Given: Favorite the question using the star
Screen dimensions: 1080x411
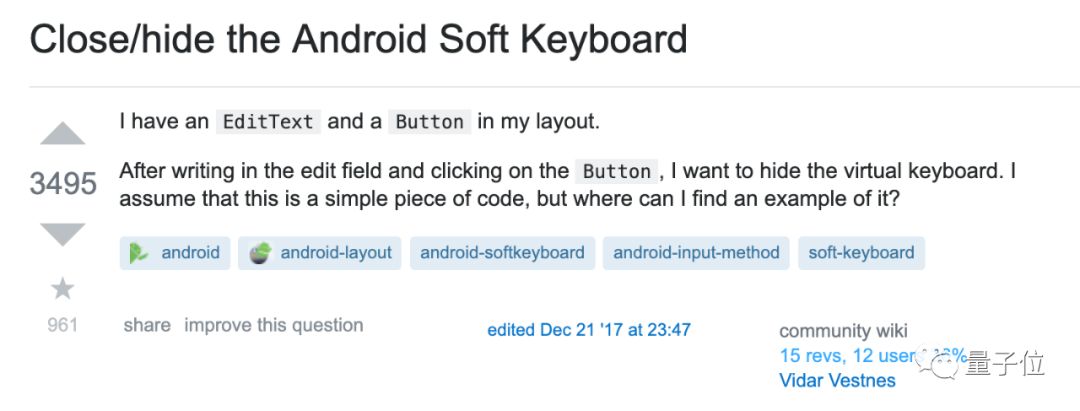Looking at the screenshot, I should [x=62, y=289].
